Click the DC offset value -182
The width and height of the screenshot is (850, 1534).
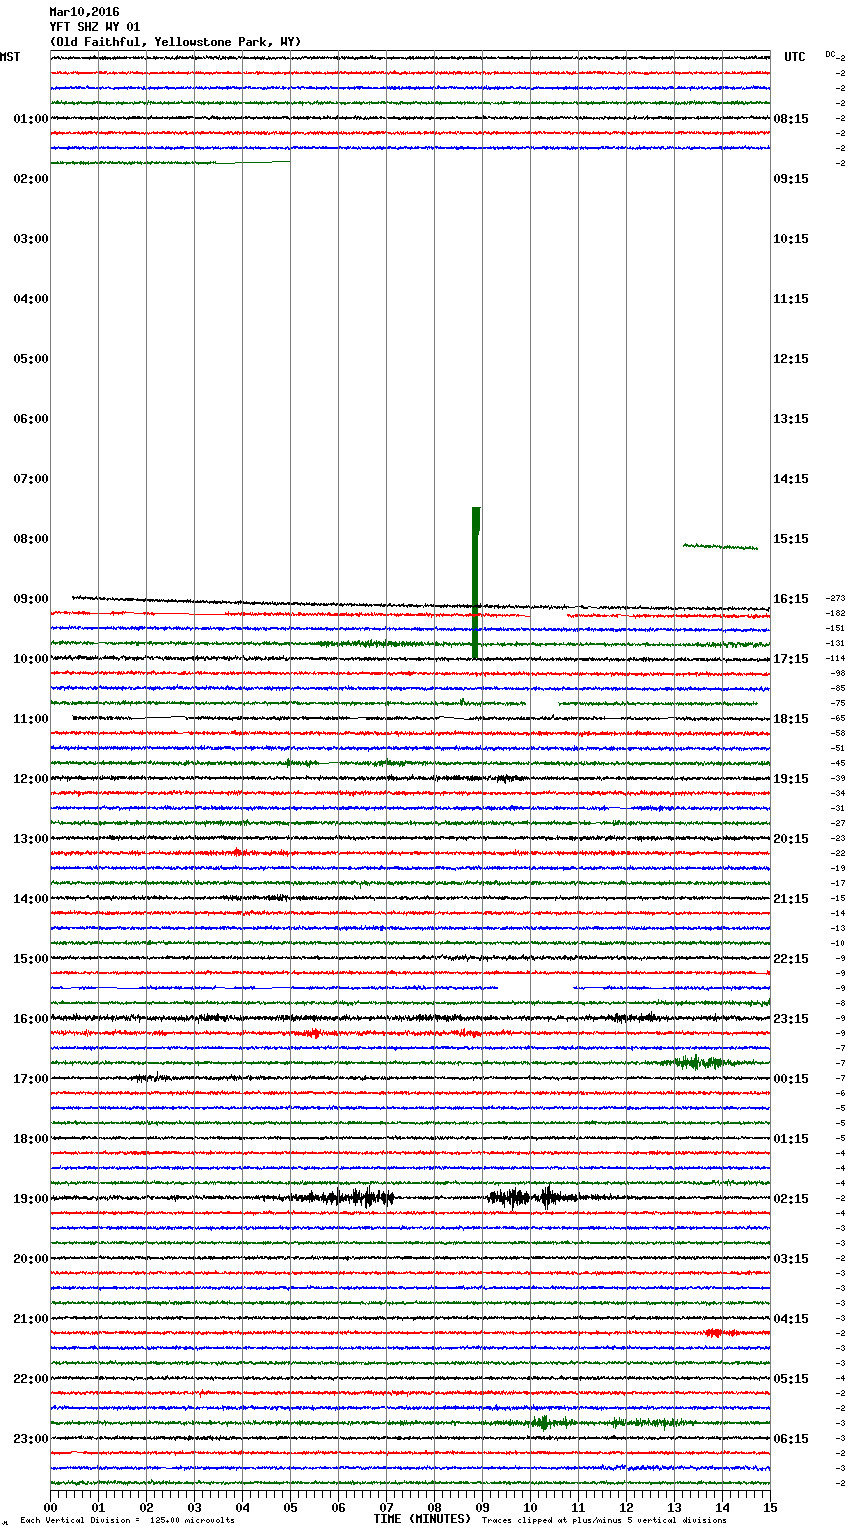coord(835,613)
